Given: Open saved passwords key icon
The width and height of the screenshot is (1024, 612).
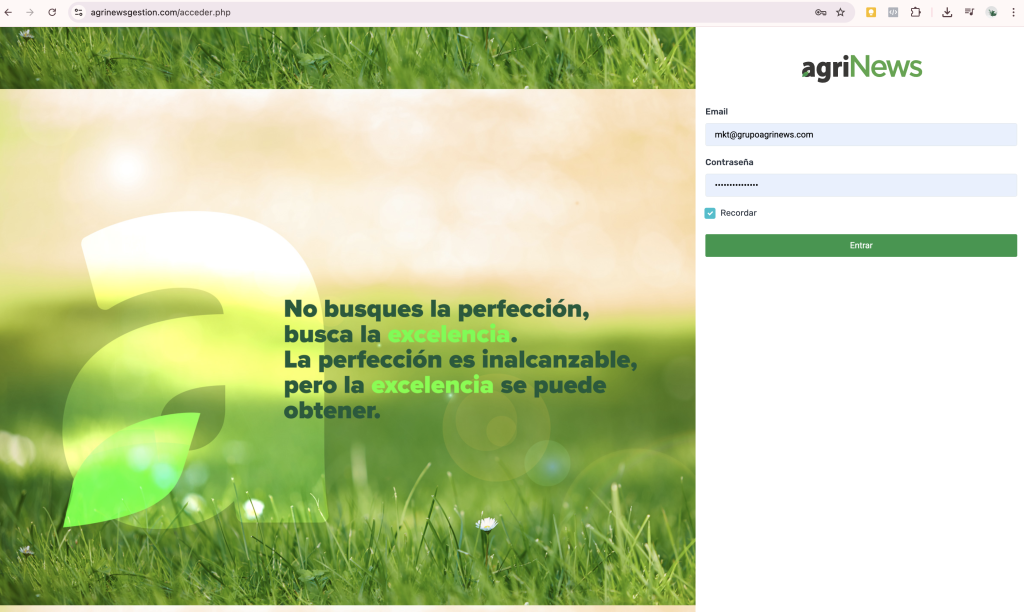Looking at the screenshot, I should [820, 12].
